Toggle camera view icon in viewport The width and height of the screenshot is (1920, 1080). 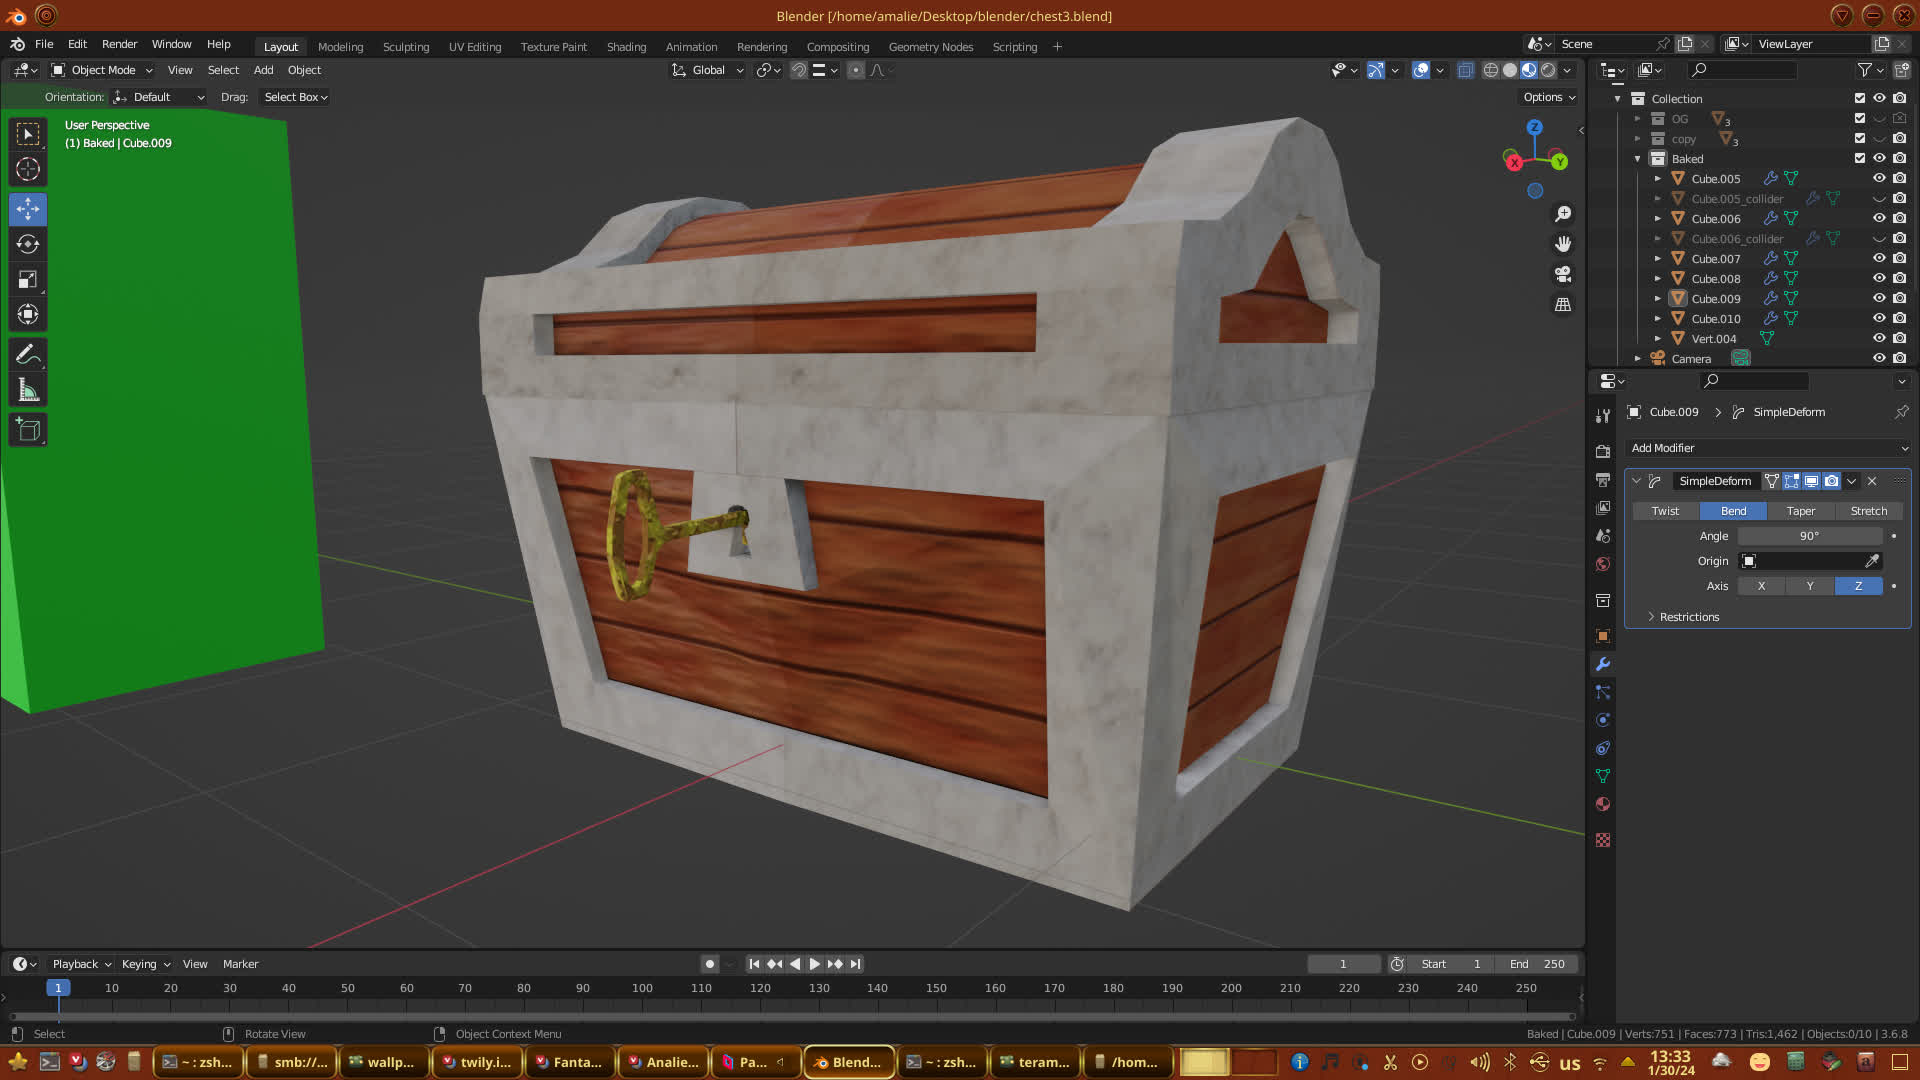click(x=1563, y=274)
